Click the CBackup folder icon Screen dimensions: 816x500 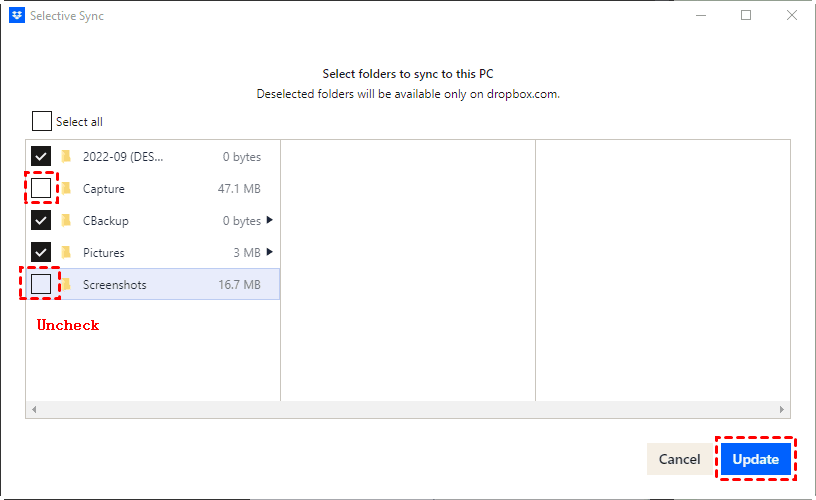[66, 220]
